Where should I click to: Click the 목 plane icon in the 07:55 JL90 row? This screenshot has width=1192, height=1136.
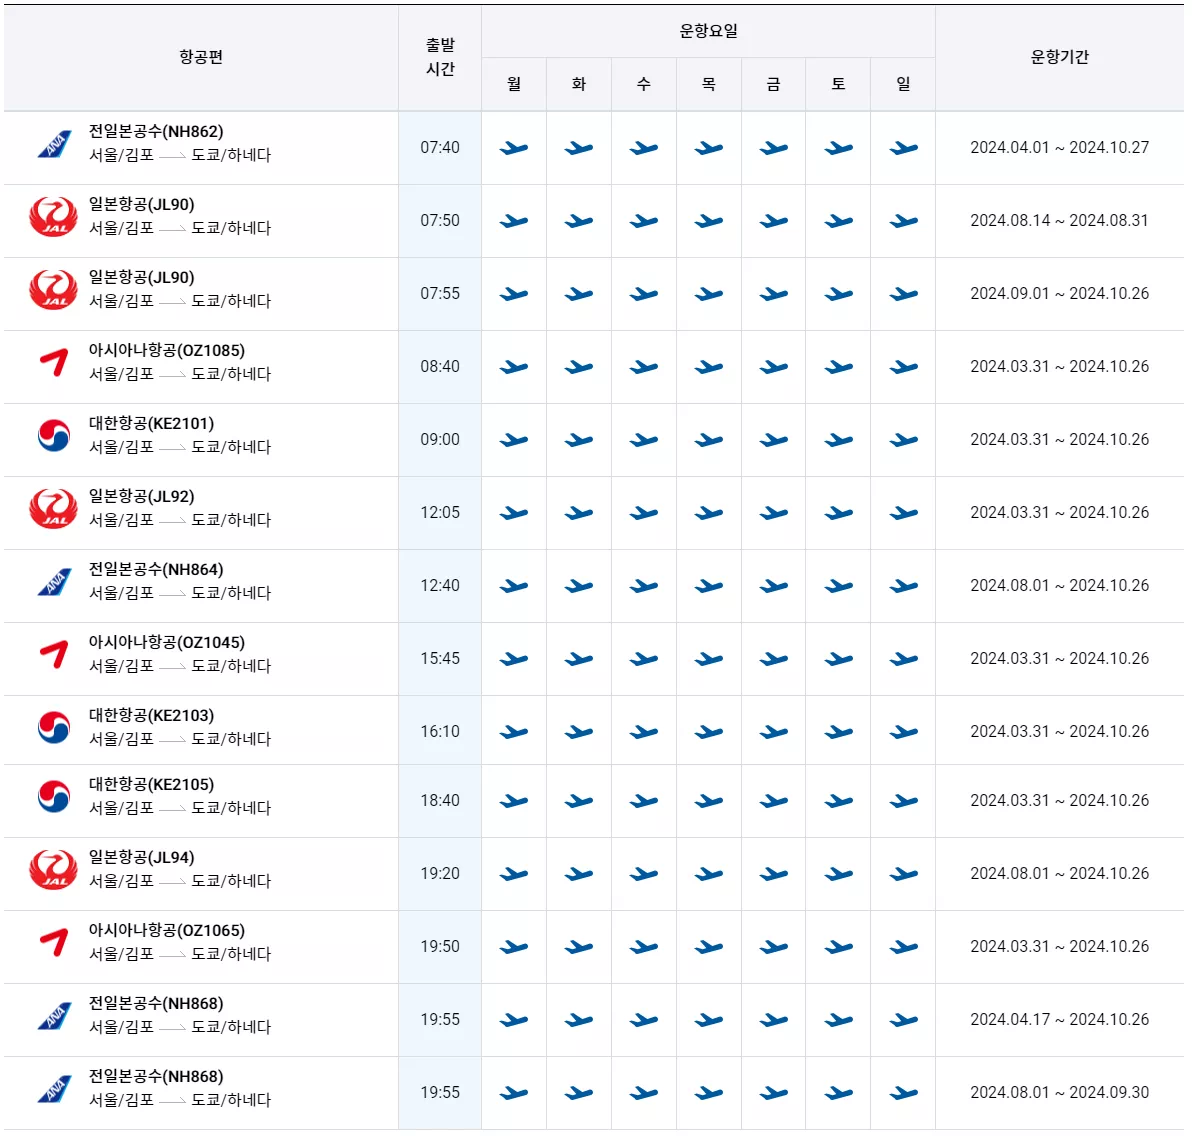coord(709,294)
